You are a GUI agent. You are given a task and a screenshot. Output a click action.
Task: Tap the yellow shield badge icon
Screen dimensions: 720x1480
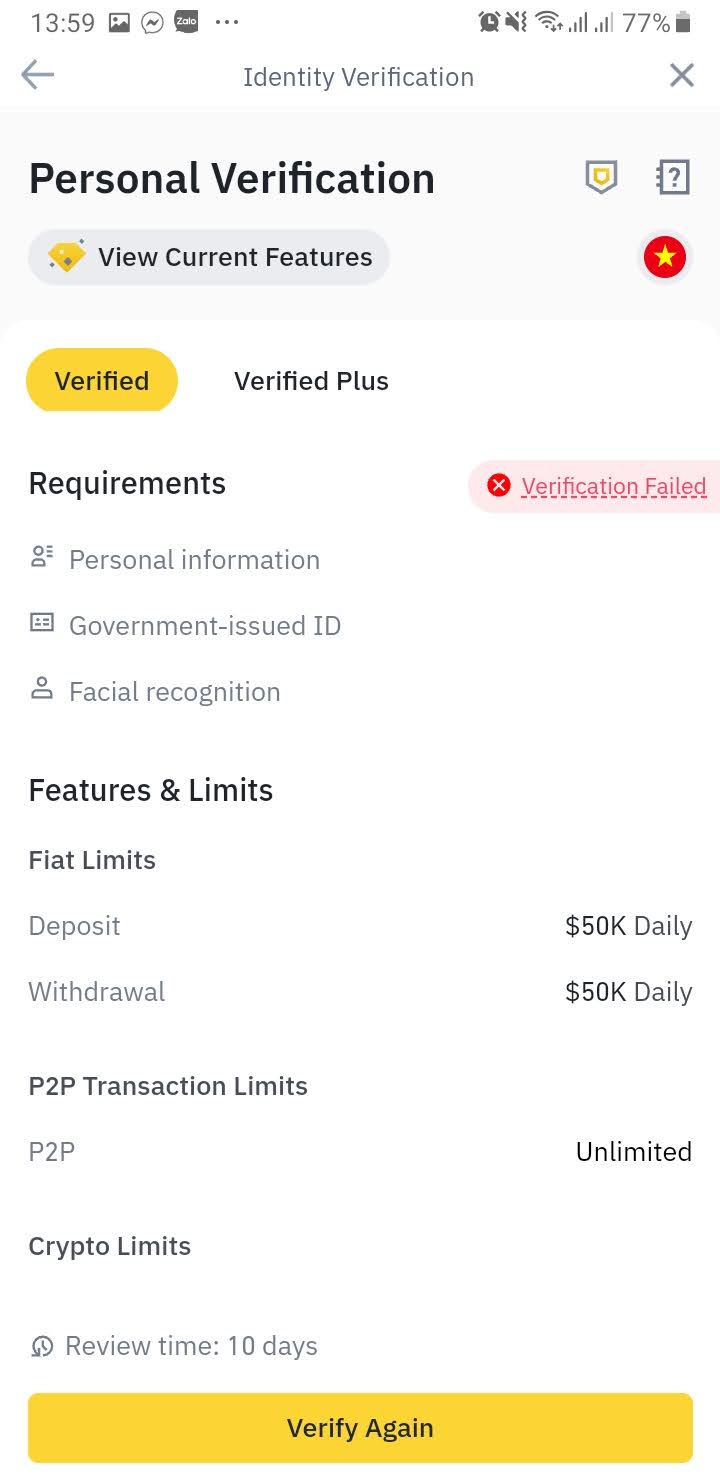point(601,178)
